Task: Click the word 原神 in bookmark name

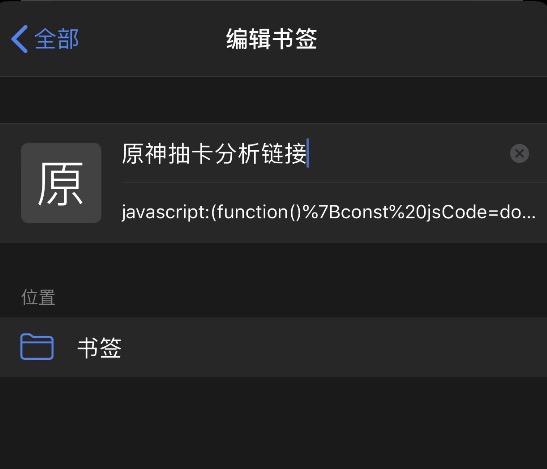Action: [x=144, y=154]
